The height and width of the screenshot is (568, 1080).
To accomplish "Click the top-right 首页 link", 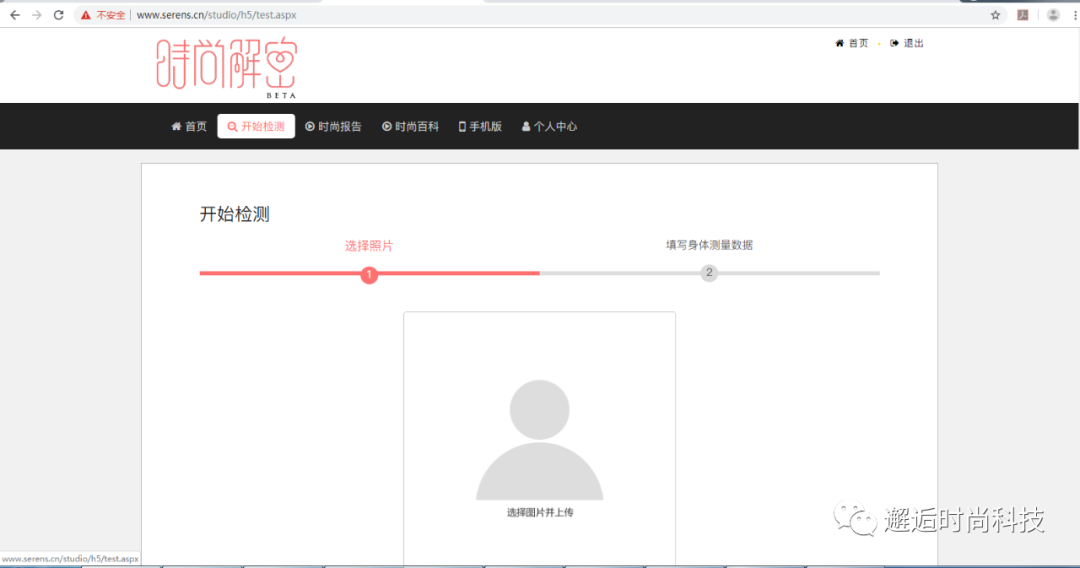I will point(852,43).
